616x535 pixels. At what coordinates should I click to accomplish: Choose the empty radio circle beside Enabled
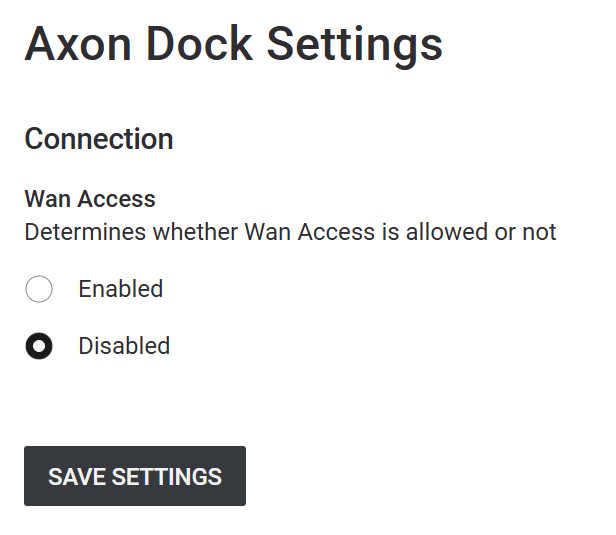(x=39, y=290)
